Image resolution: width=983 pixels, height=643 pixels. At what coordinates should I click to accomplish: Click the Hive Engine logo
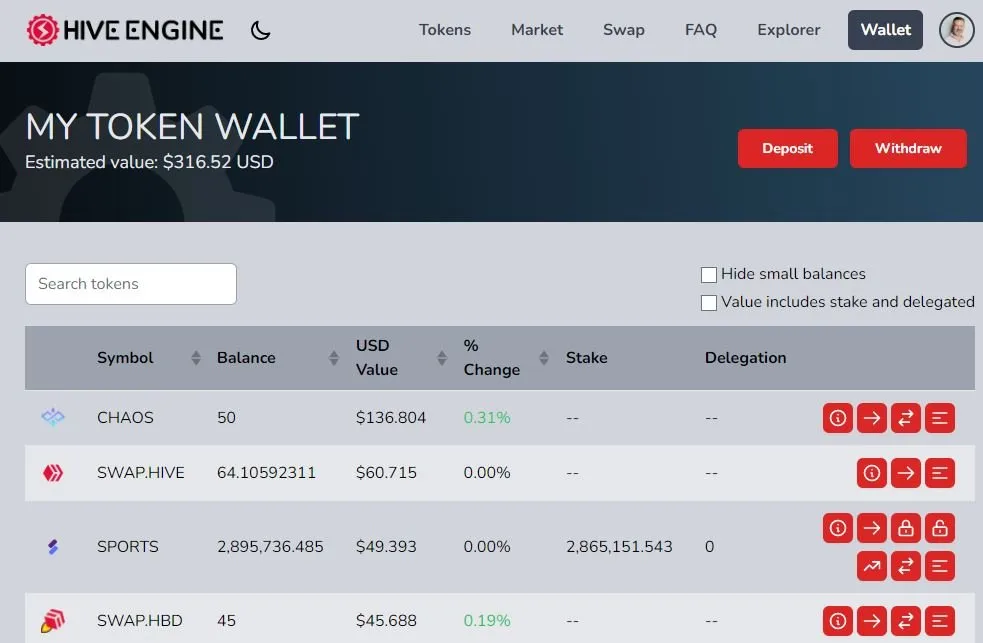click(125, 30)
